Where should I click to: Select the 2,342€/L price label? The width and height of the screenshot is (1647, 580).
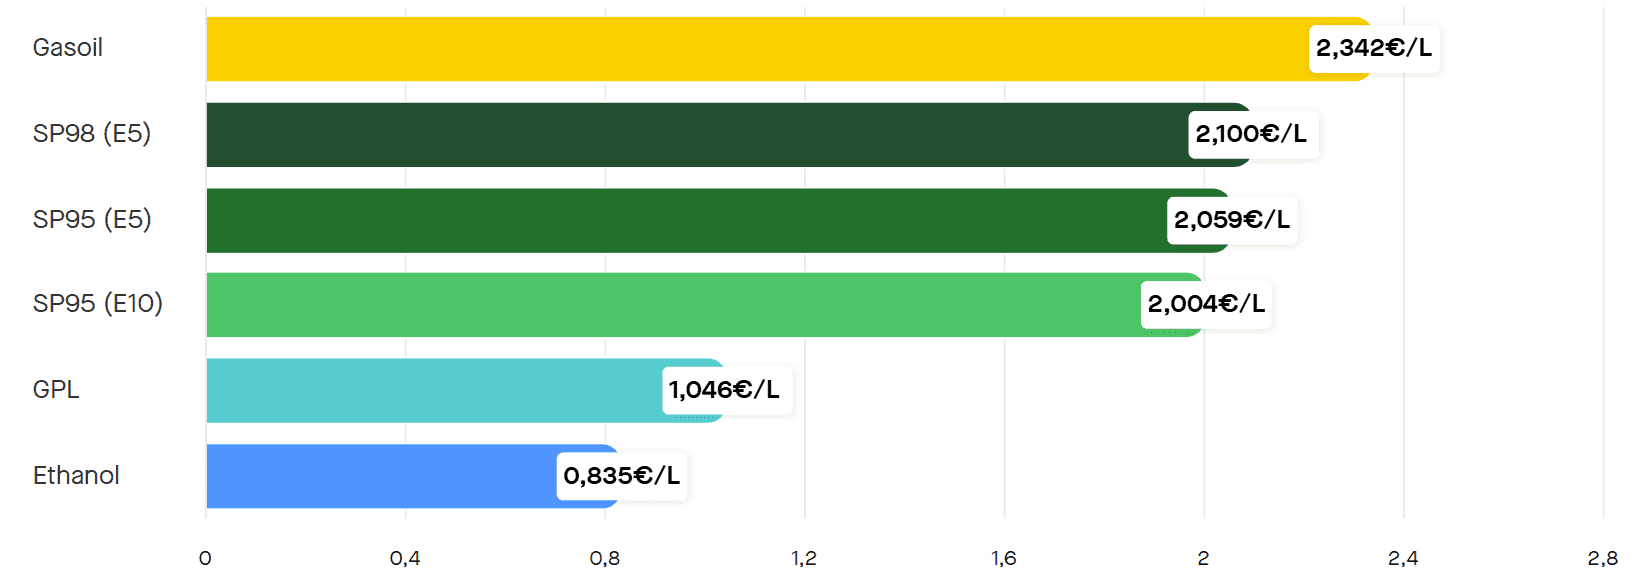click(x=1374, y=48)
